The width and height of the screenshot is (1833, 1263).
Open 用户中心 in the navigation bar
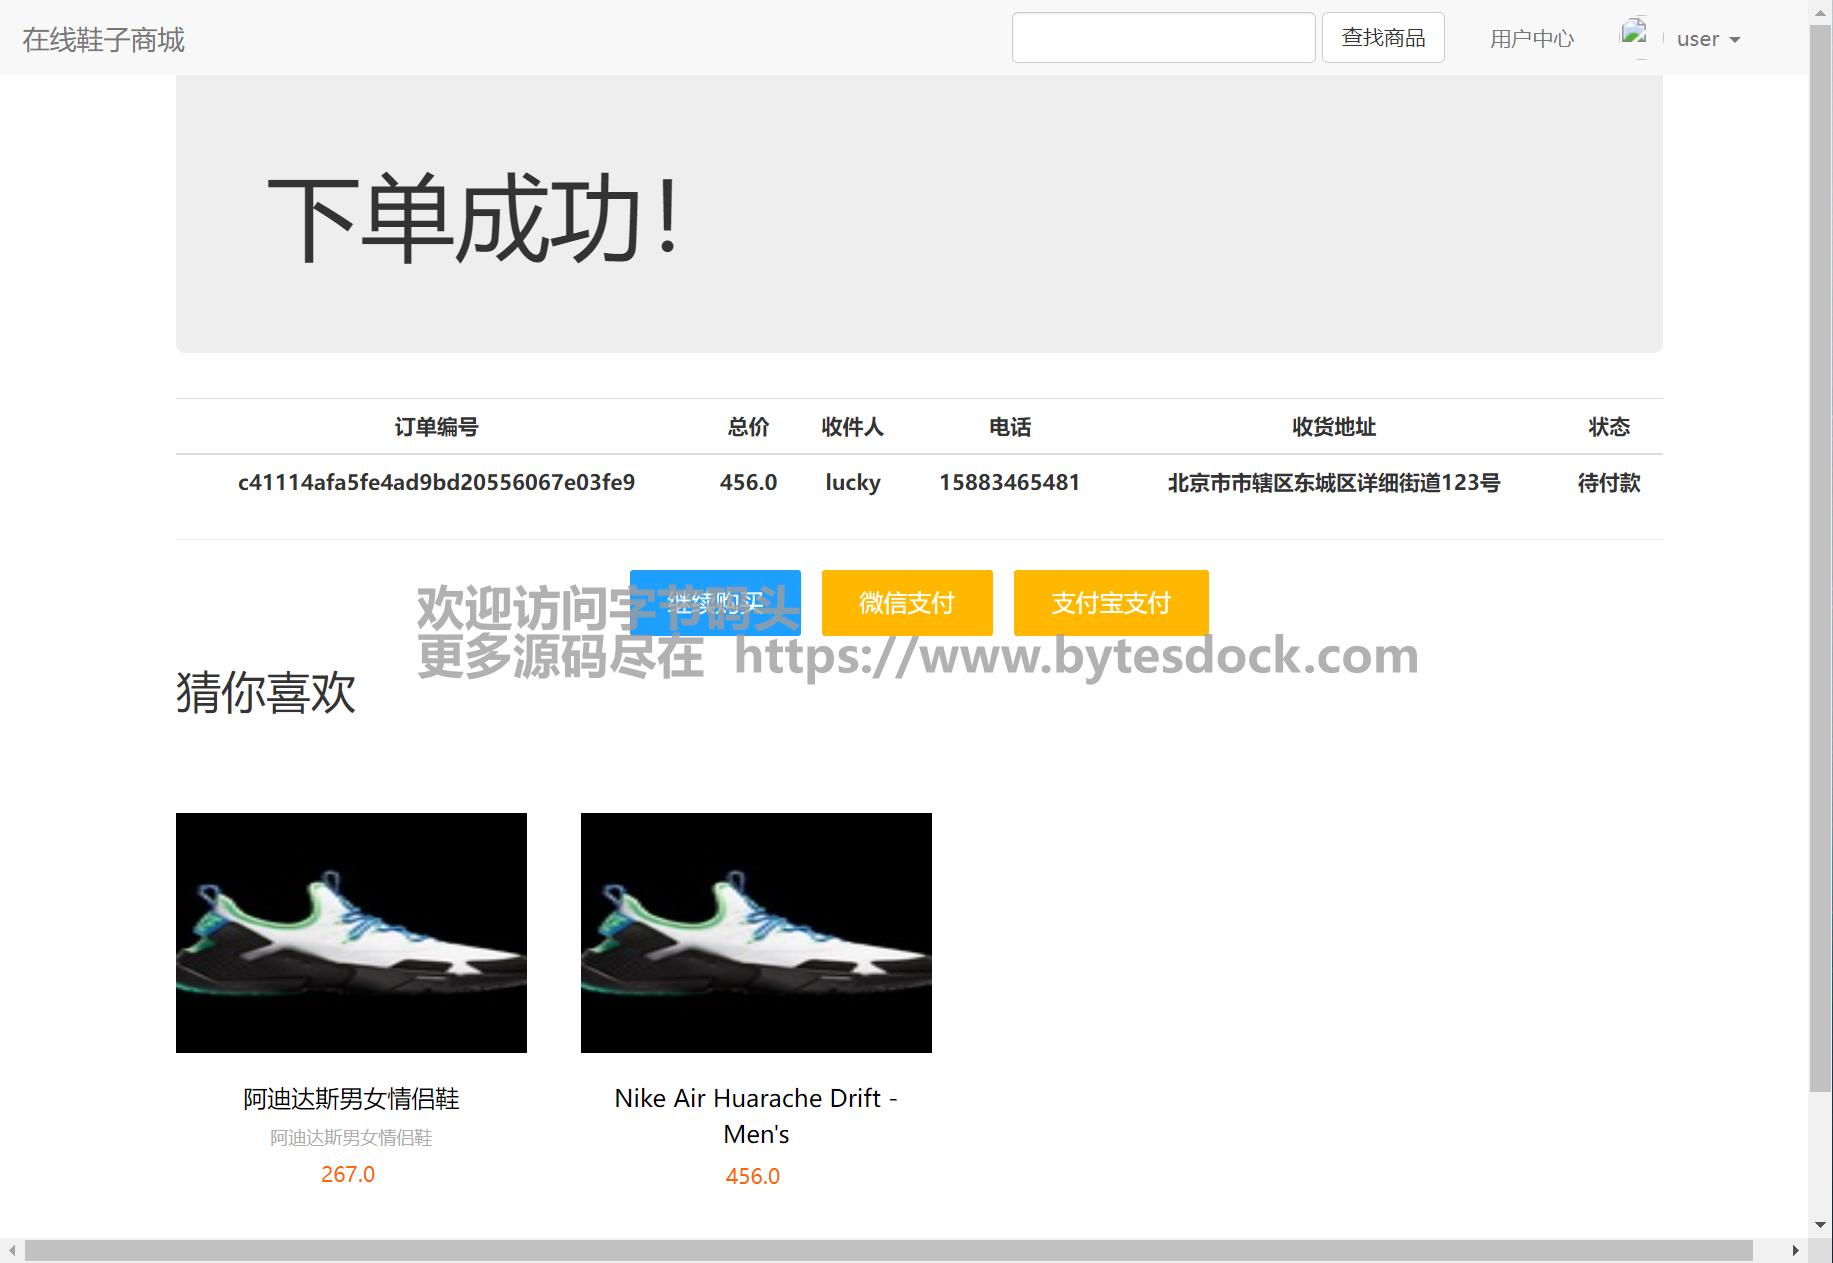point(1531,39)
